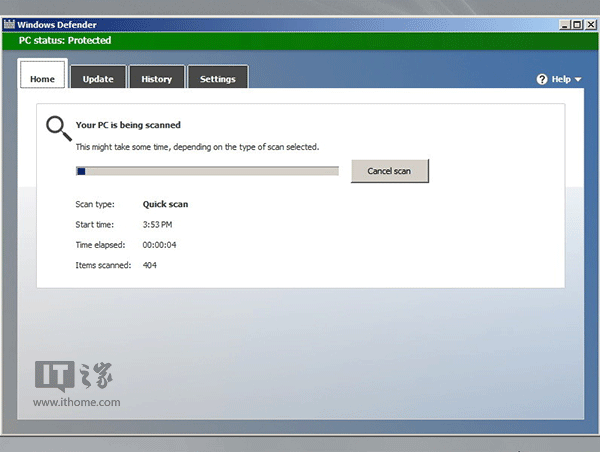Screen dimensions: 600x452
Task: Click the IT home watermark logo
Action: (75, 374)
